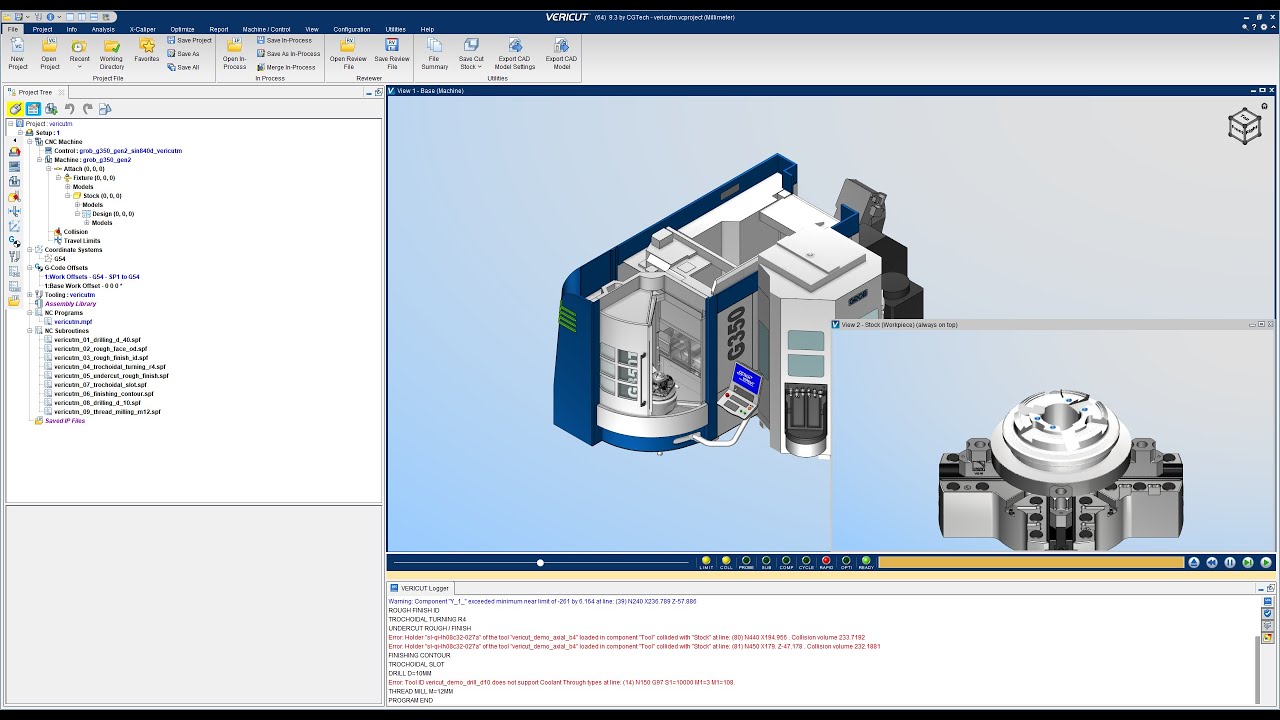This screenshot has height=720, width=1280.
Task: Open the File Summary utility
Action: pyautogui.click(x=434, y=54)
